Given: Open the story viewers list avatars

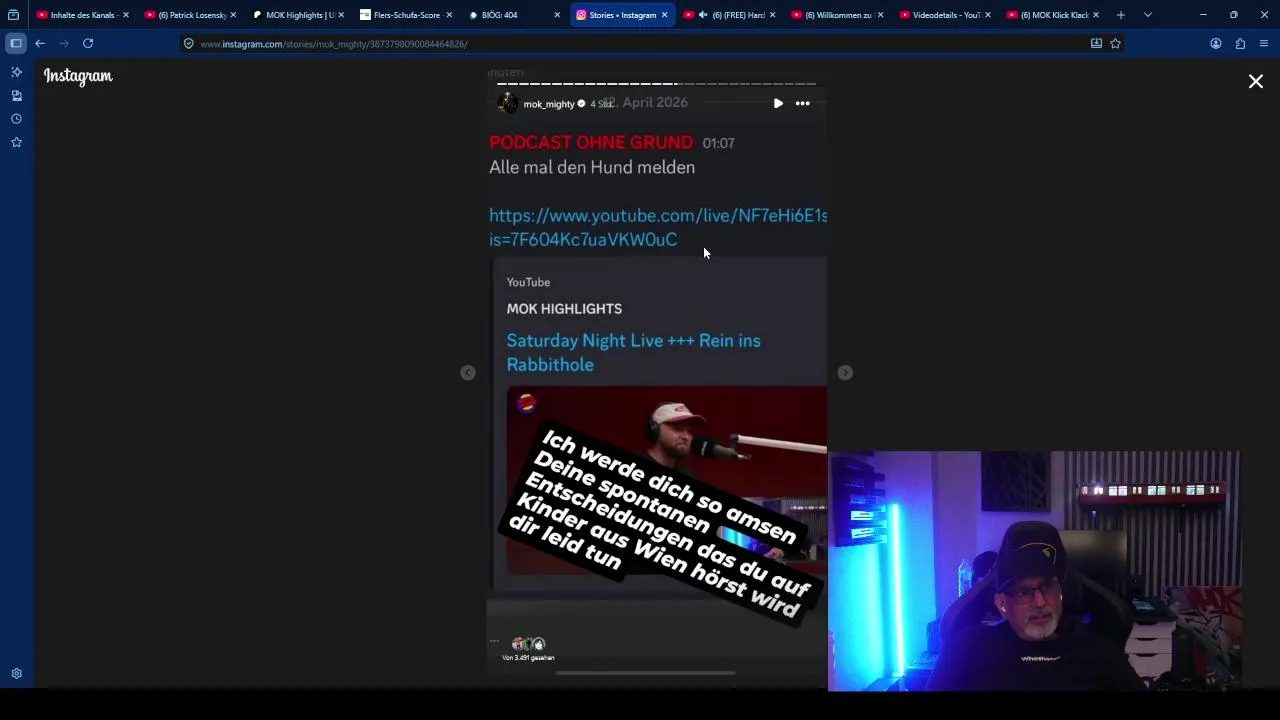Looking at the screenshot, I should tap(528, 644).
